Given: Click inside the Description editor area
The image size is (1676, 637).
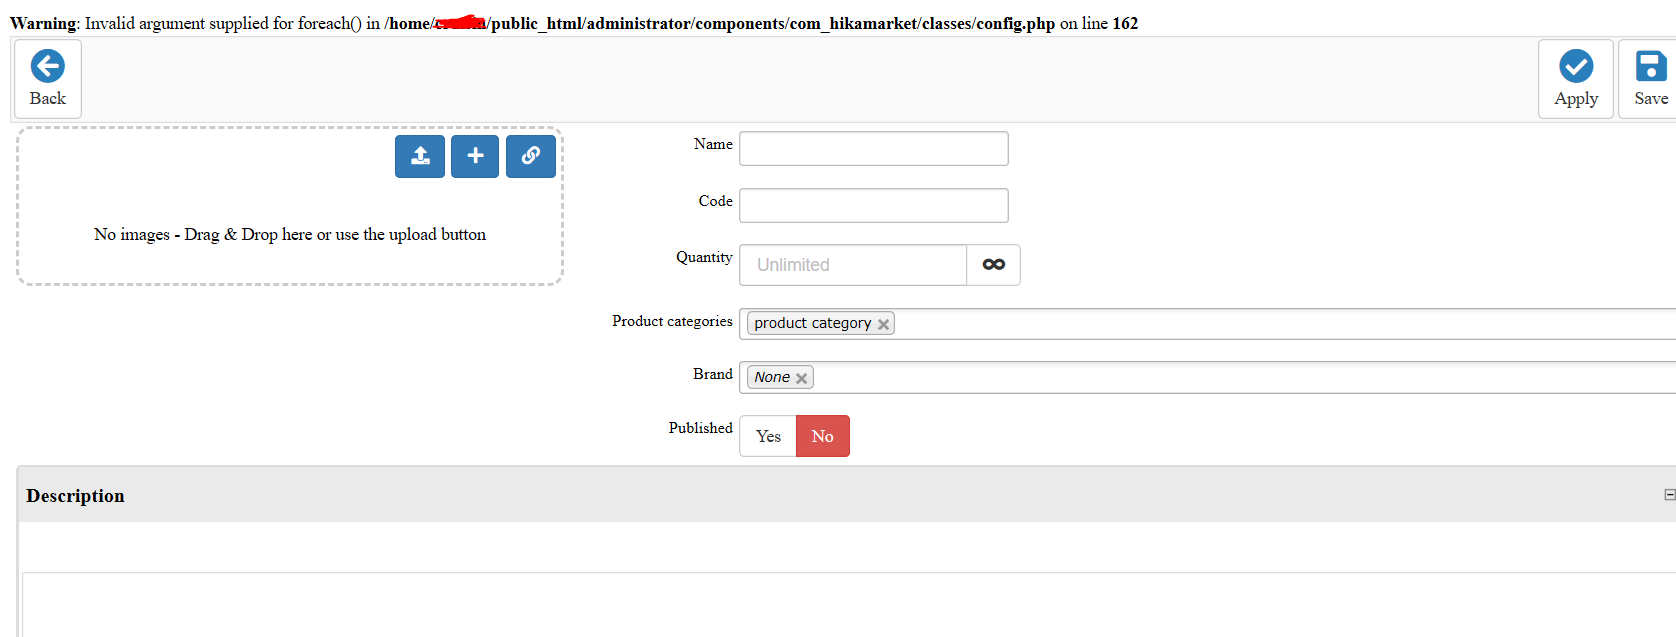Looking at the screenshot, I should pyautogui.click(x=800, y=604).
